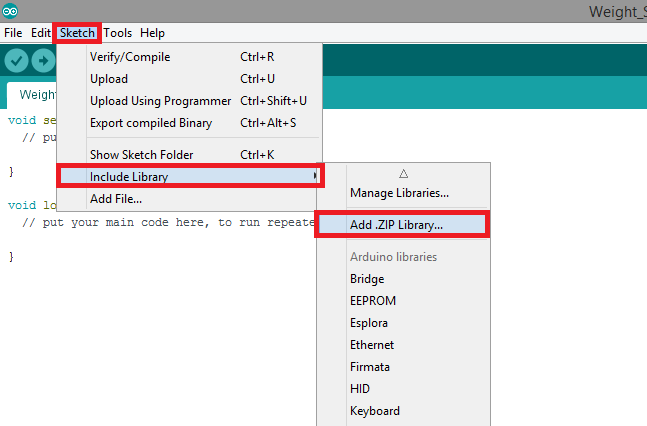Choose Add File... menu entry

(x=116, y=199)
